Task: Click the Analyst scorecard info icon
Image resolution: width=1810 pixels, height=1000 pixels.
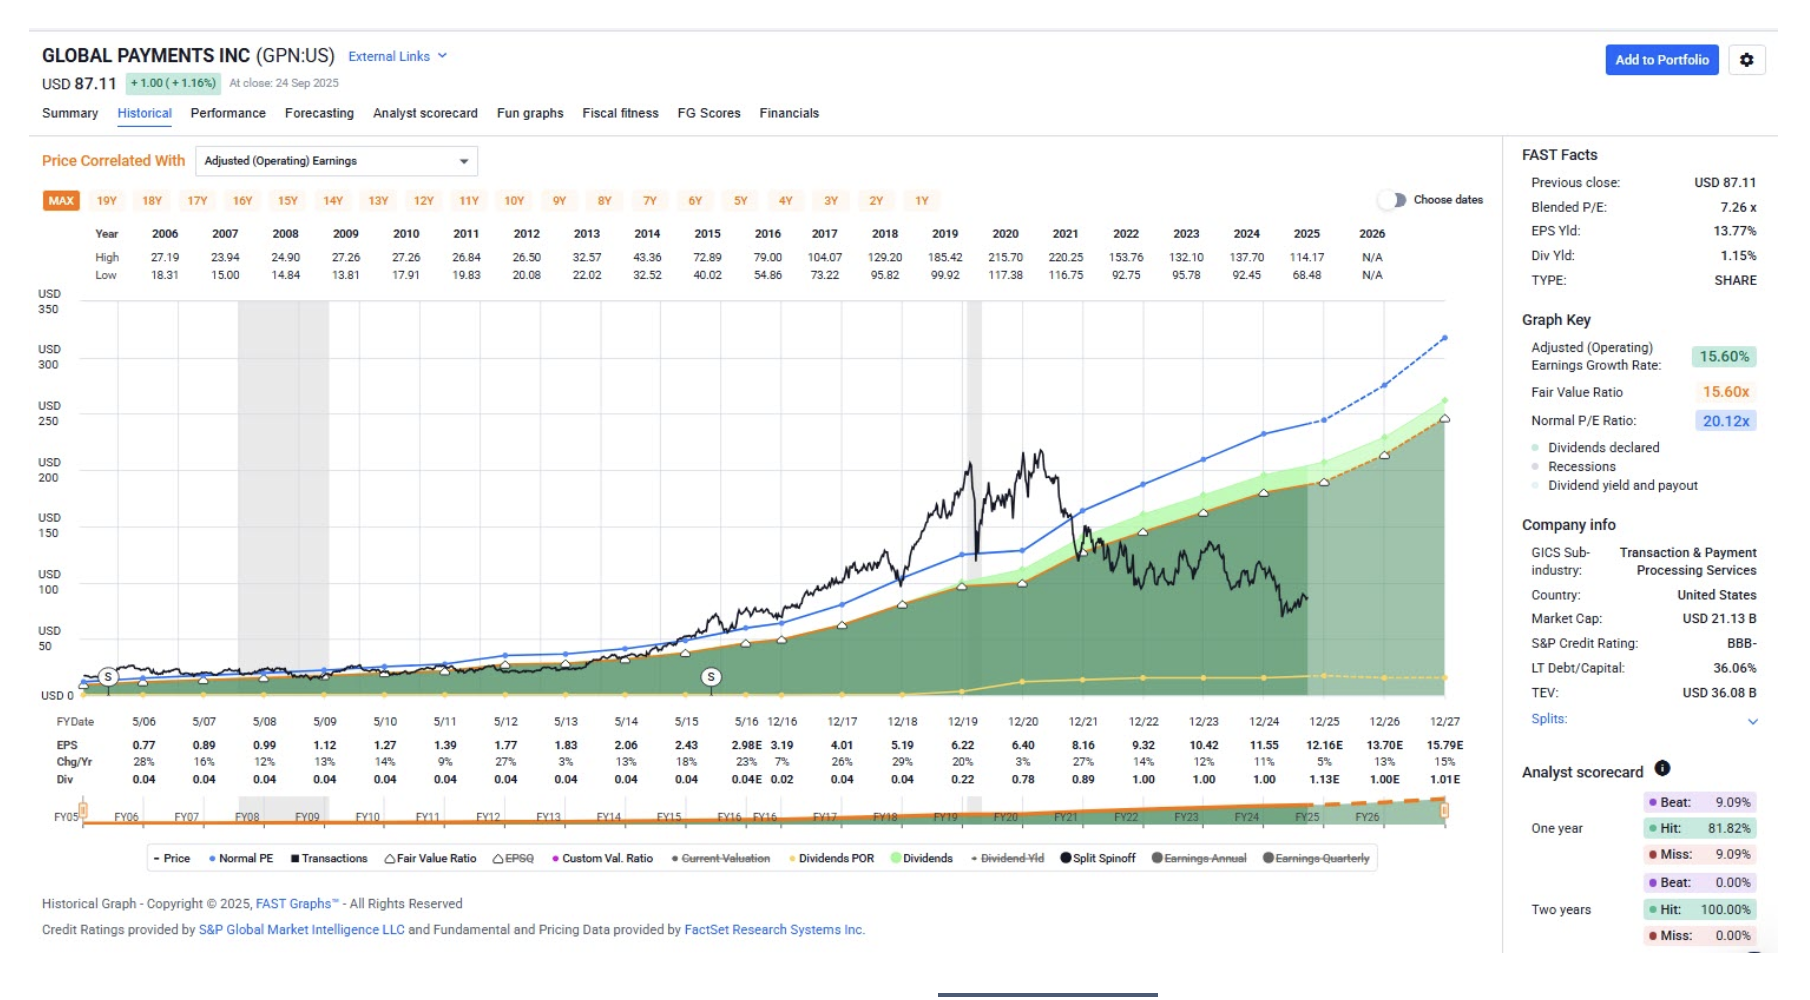Action: click(x=1662, y=768)
